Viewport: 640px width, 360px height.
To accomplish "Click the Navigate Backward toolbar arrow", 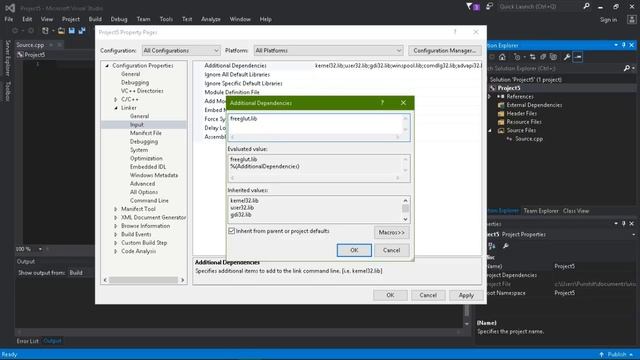I will [15, 31].
